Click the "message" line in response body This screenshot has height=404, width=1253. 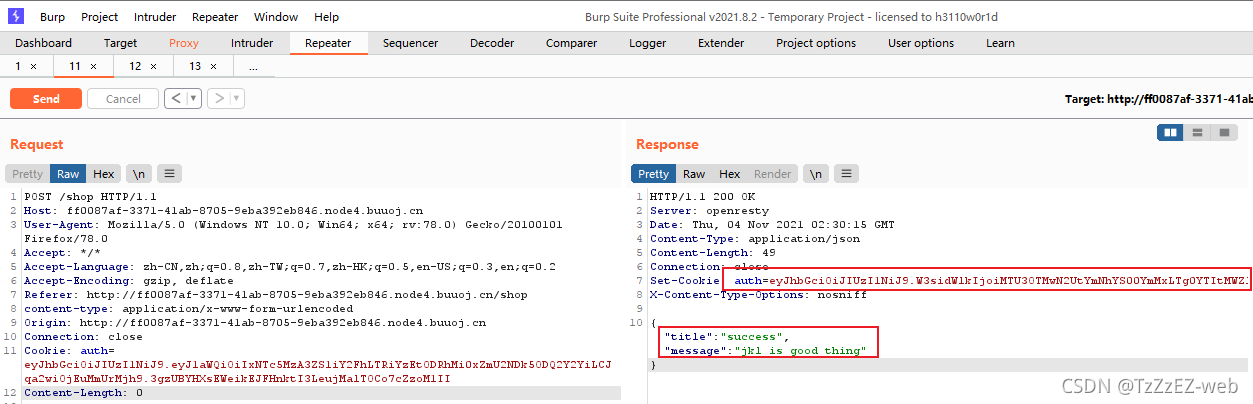click(x=764, y=350)
